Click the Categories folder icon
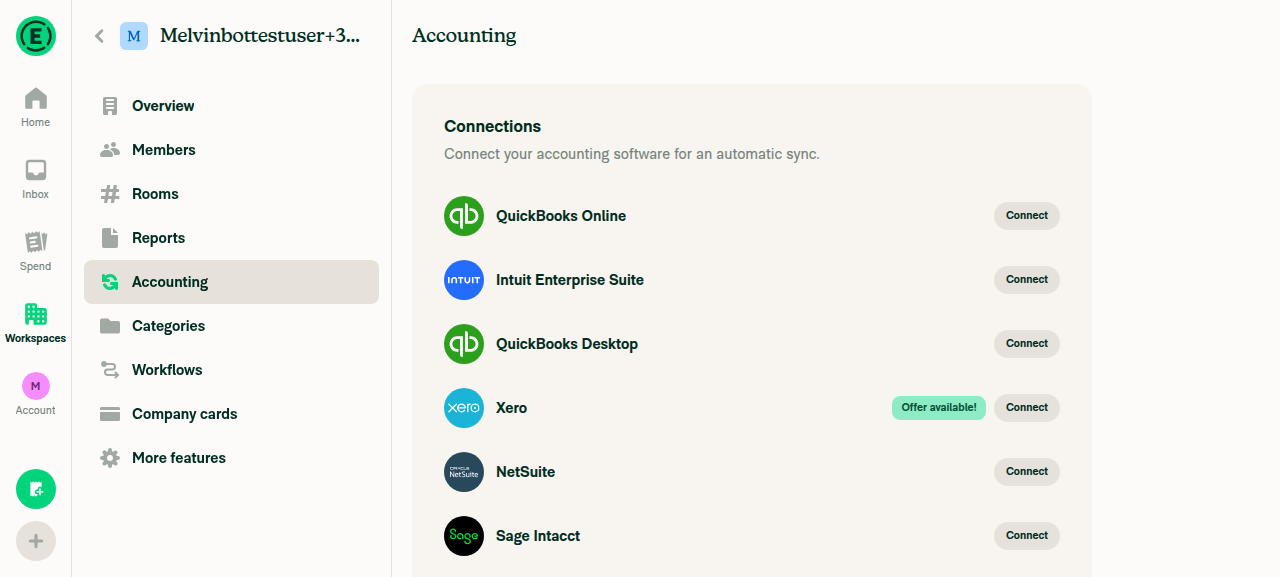1280x577 pixels. click(110, 326)
